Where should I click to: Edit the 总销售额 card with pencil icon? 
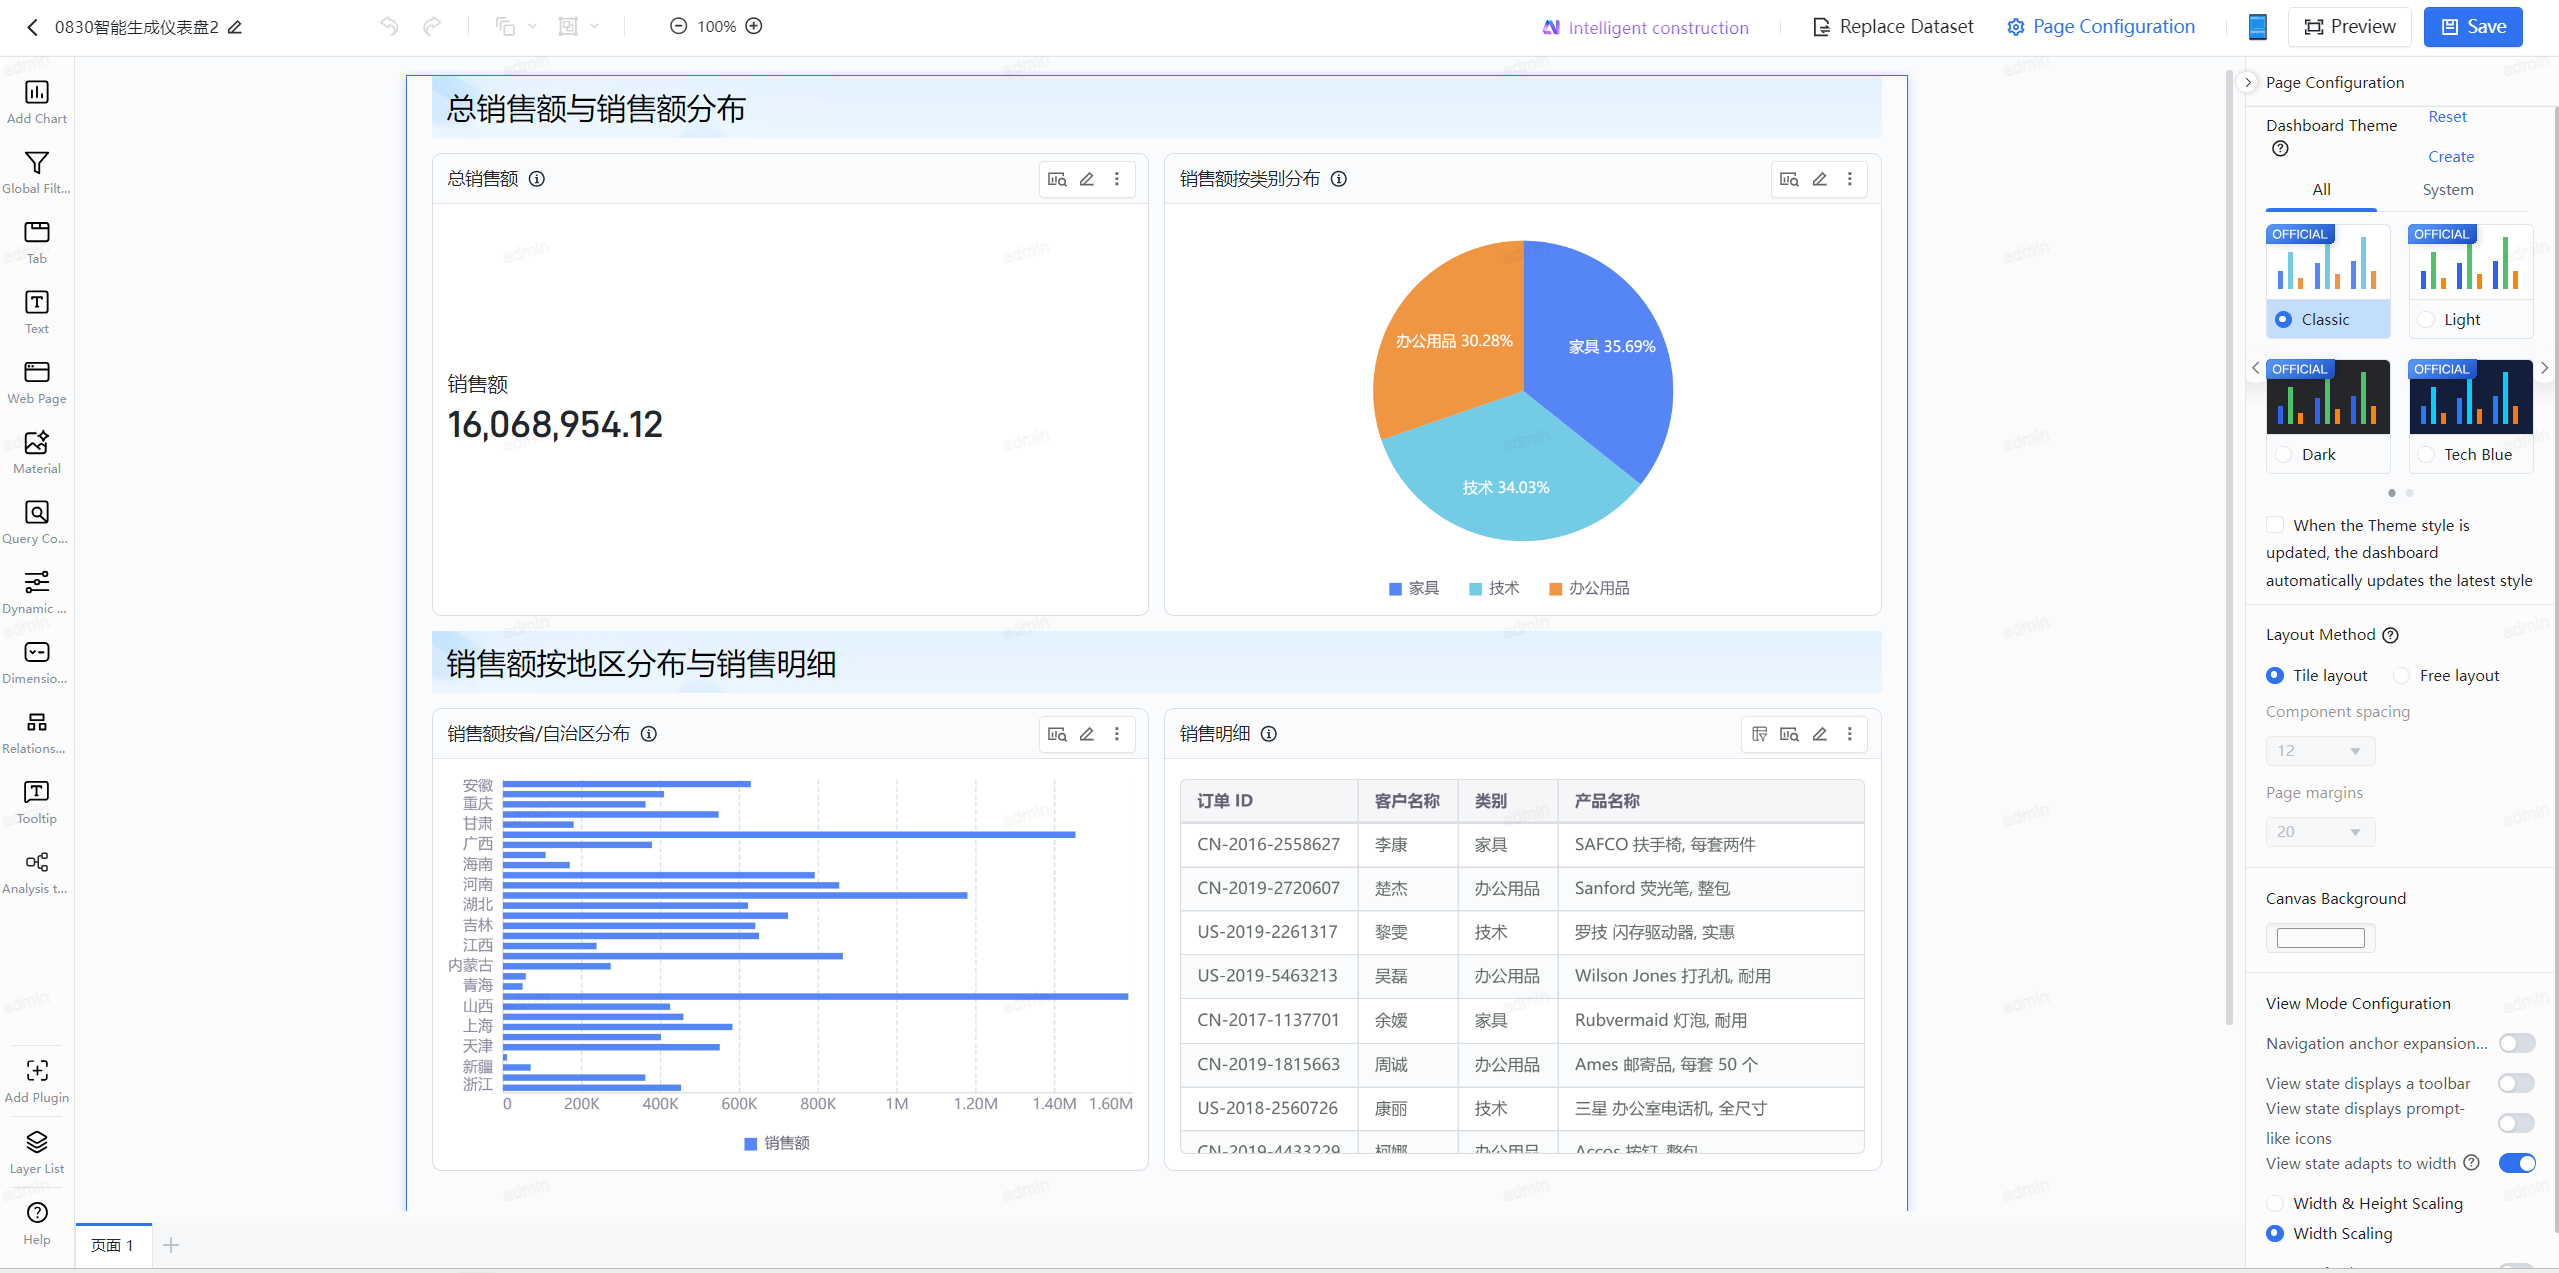coord(1087,179)
